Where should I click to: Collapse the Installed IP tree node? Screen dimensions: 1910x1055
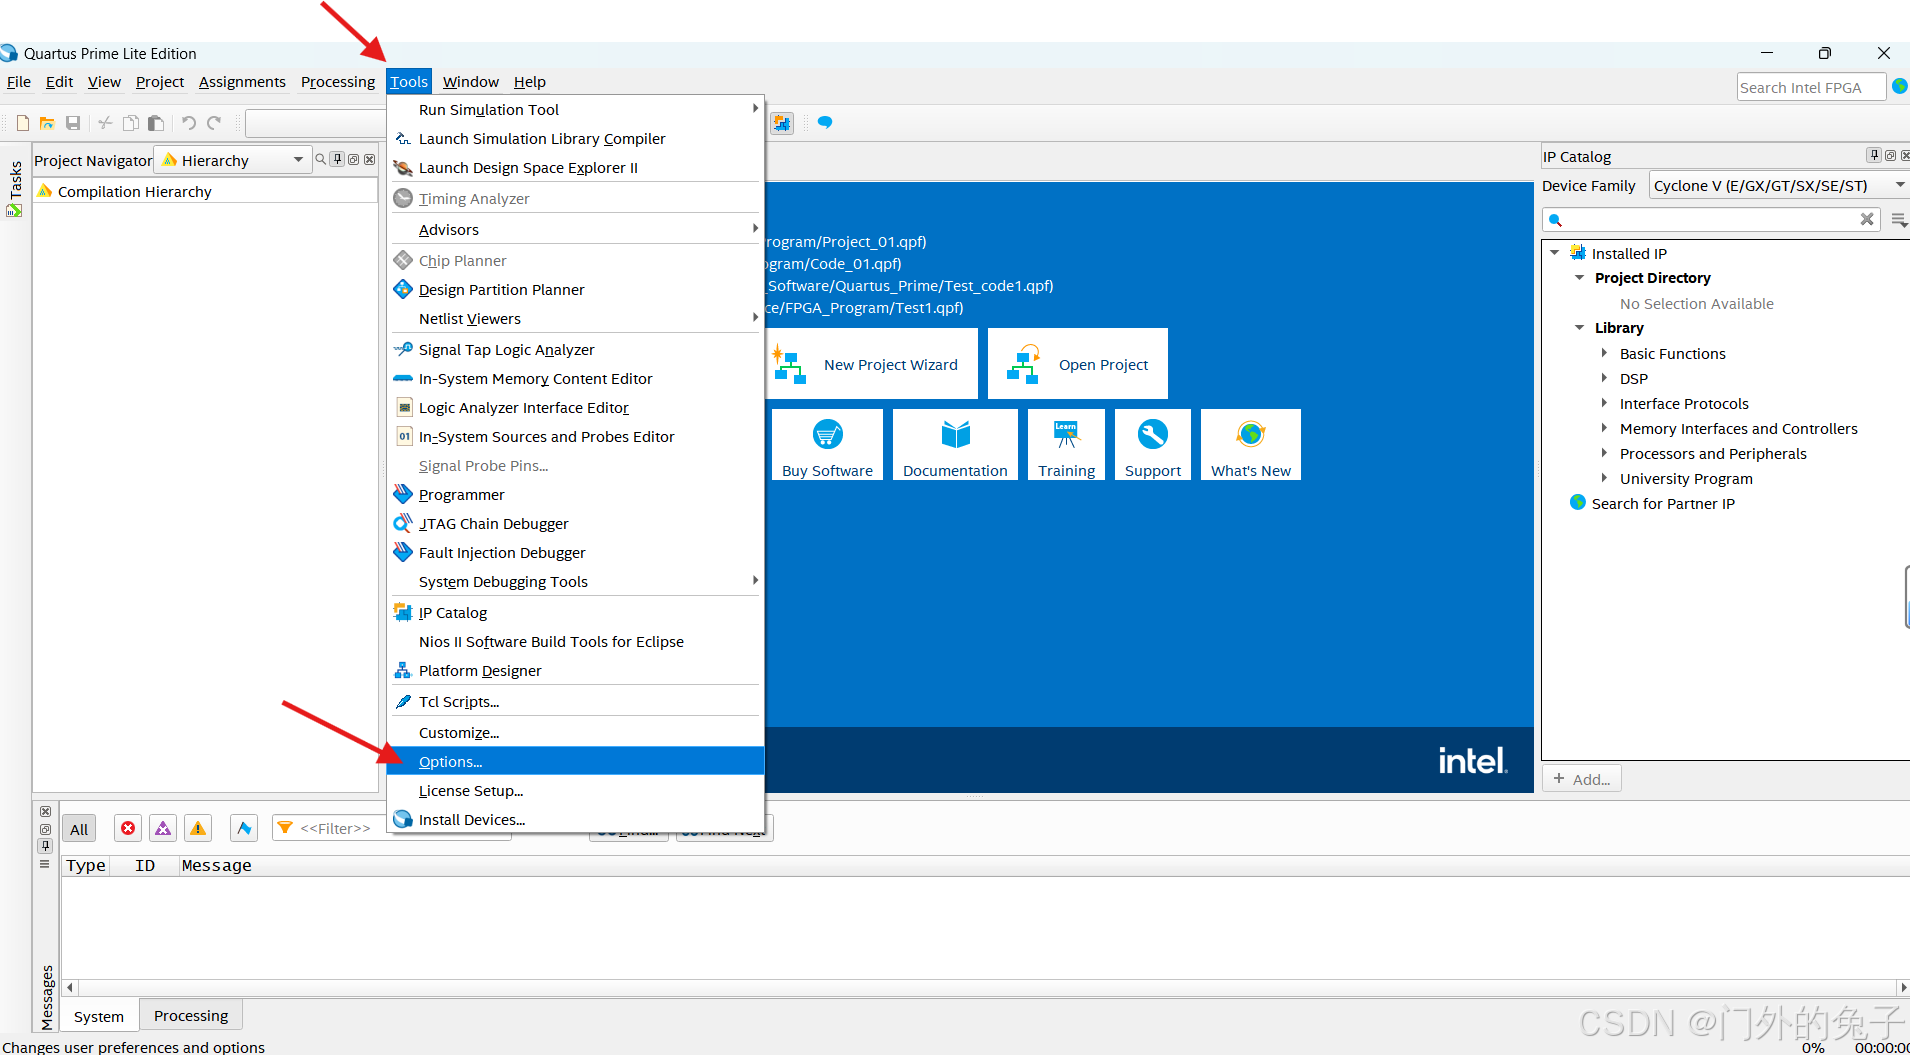tap(1555, 253)
